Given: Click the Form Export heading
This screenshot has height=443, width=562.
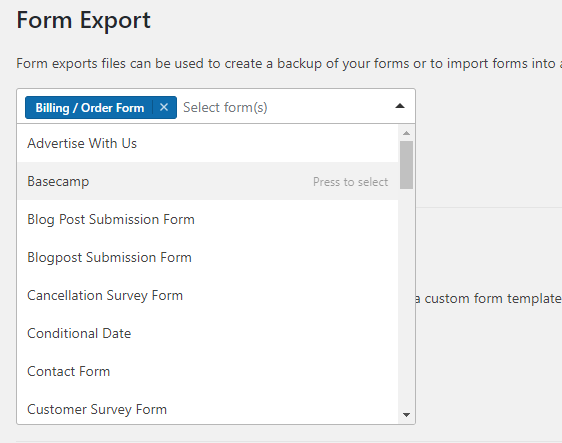Looking at the screenshot, I should click(x=83, y=20).
